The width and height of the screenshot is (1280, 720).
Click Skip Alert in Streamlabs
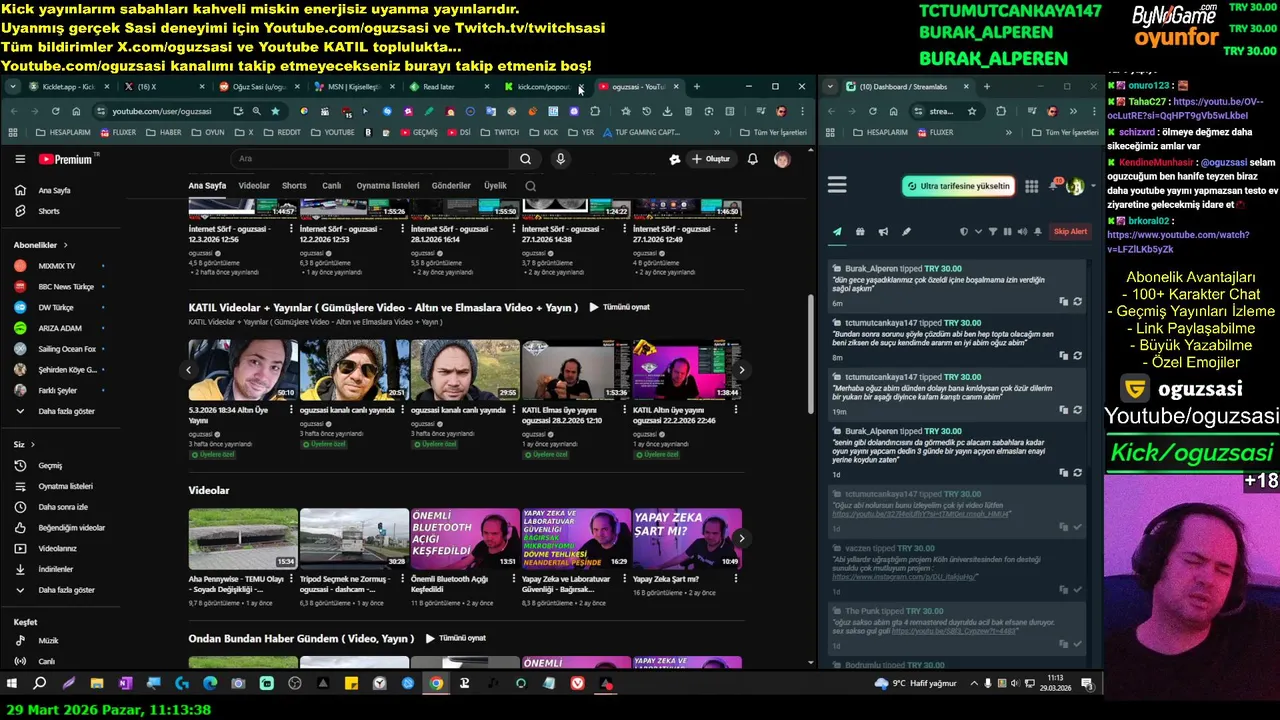tap(1070, 232)
